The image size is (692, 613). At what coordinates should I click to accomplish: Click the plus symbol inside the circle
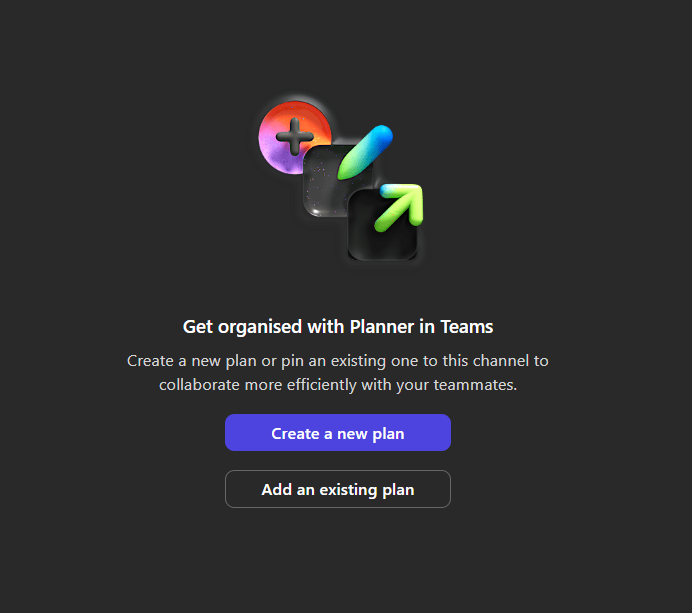(x=292, y=136)
